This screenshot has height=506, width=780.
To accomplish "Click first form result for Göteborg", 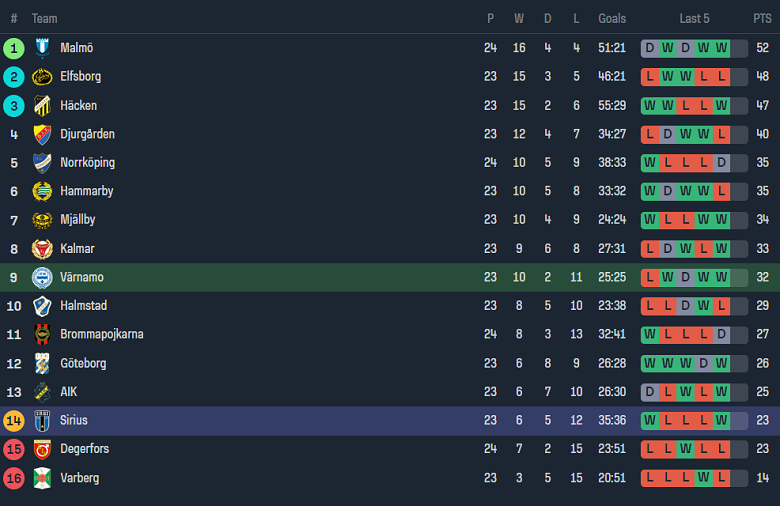I will pos(650,363).
